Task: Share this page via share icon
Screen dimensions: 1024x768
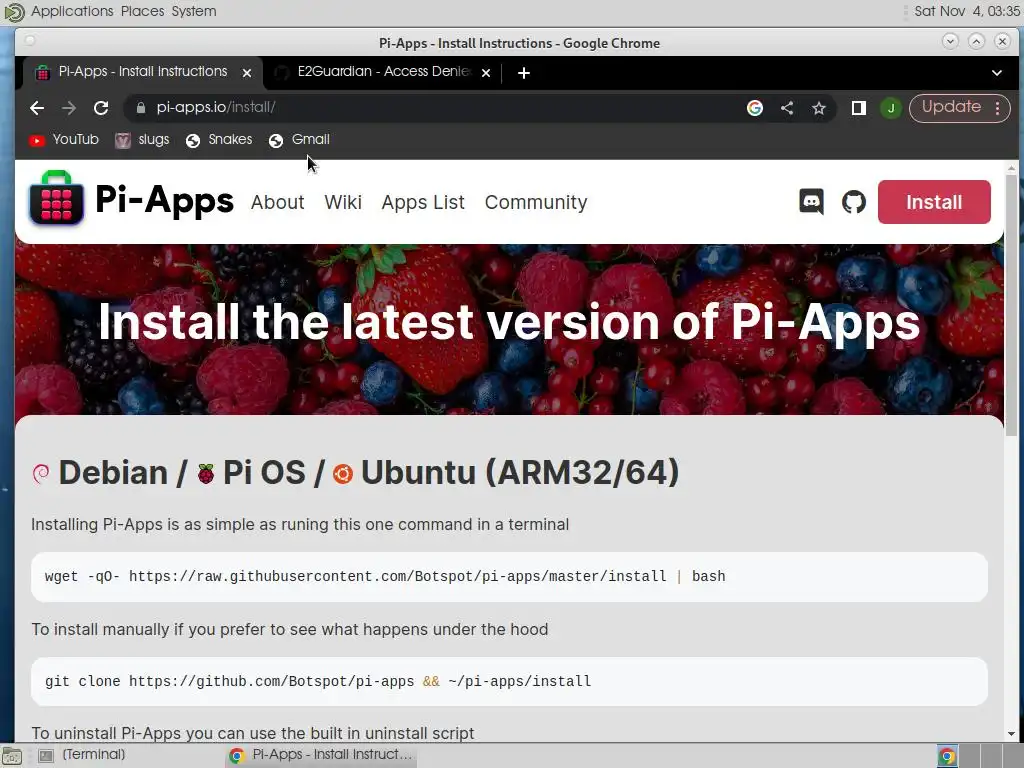Action: tap(787, 108)
